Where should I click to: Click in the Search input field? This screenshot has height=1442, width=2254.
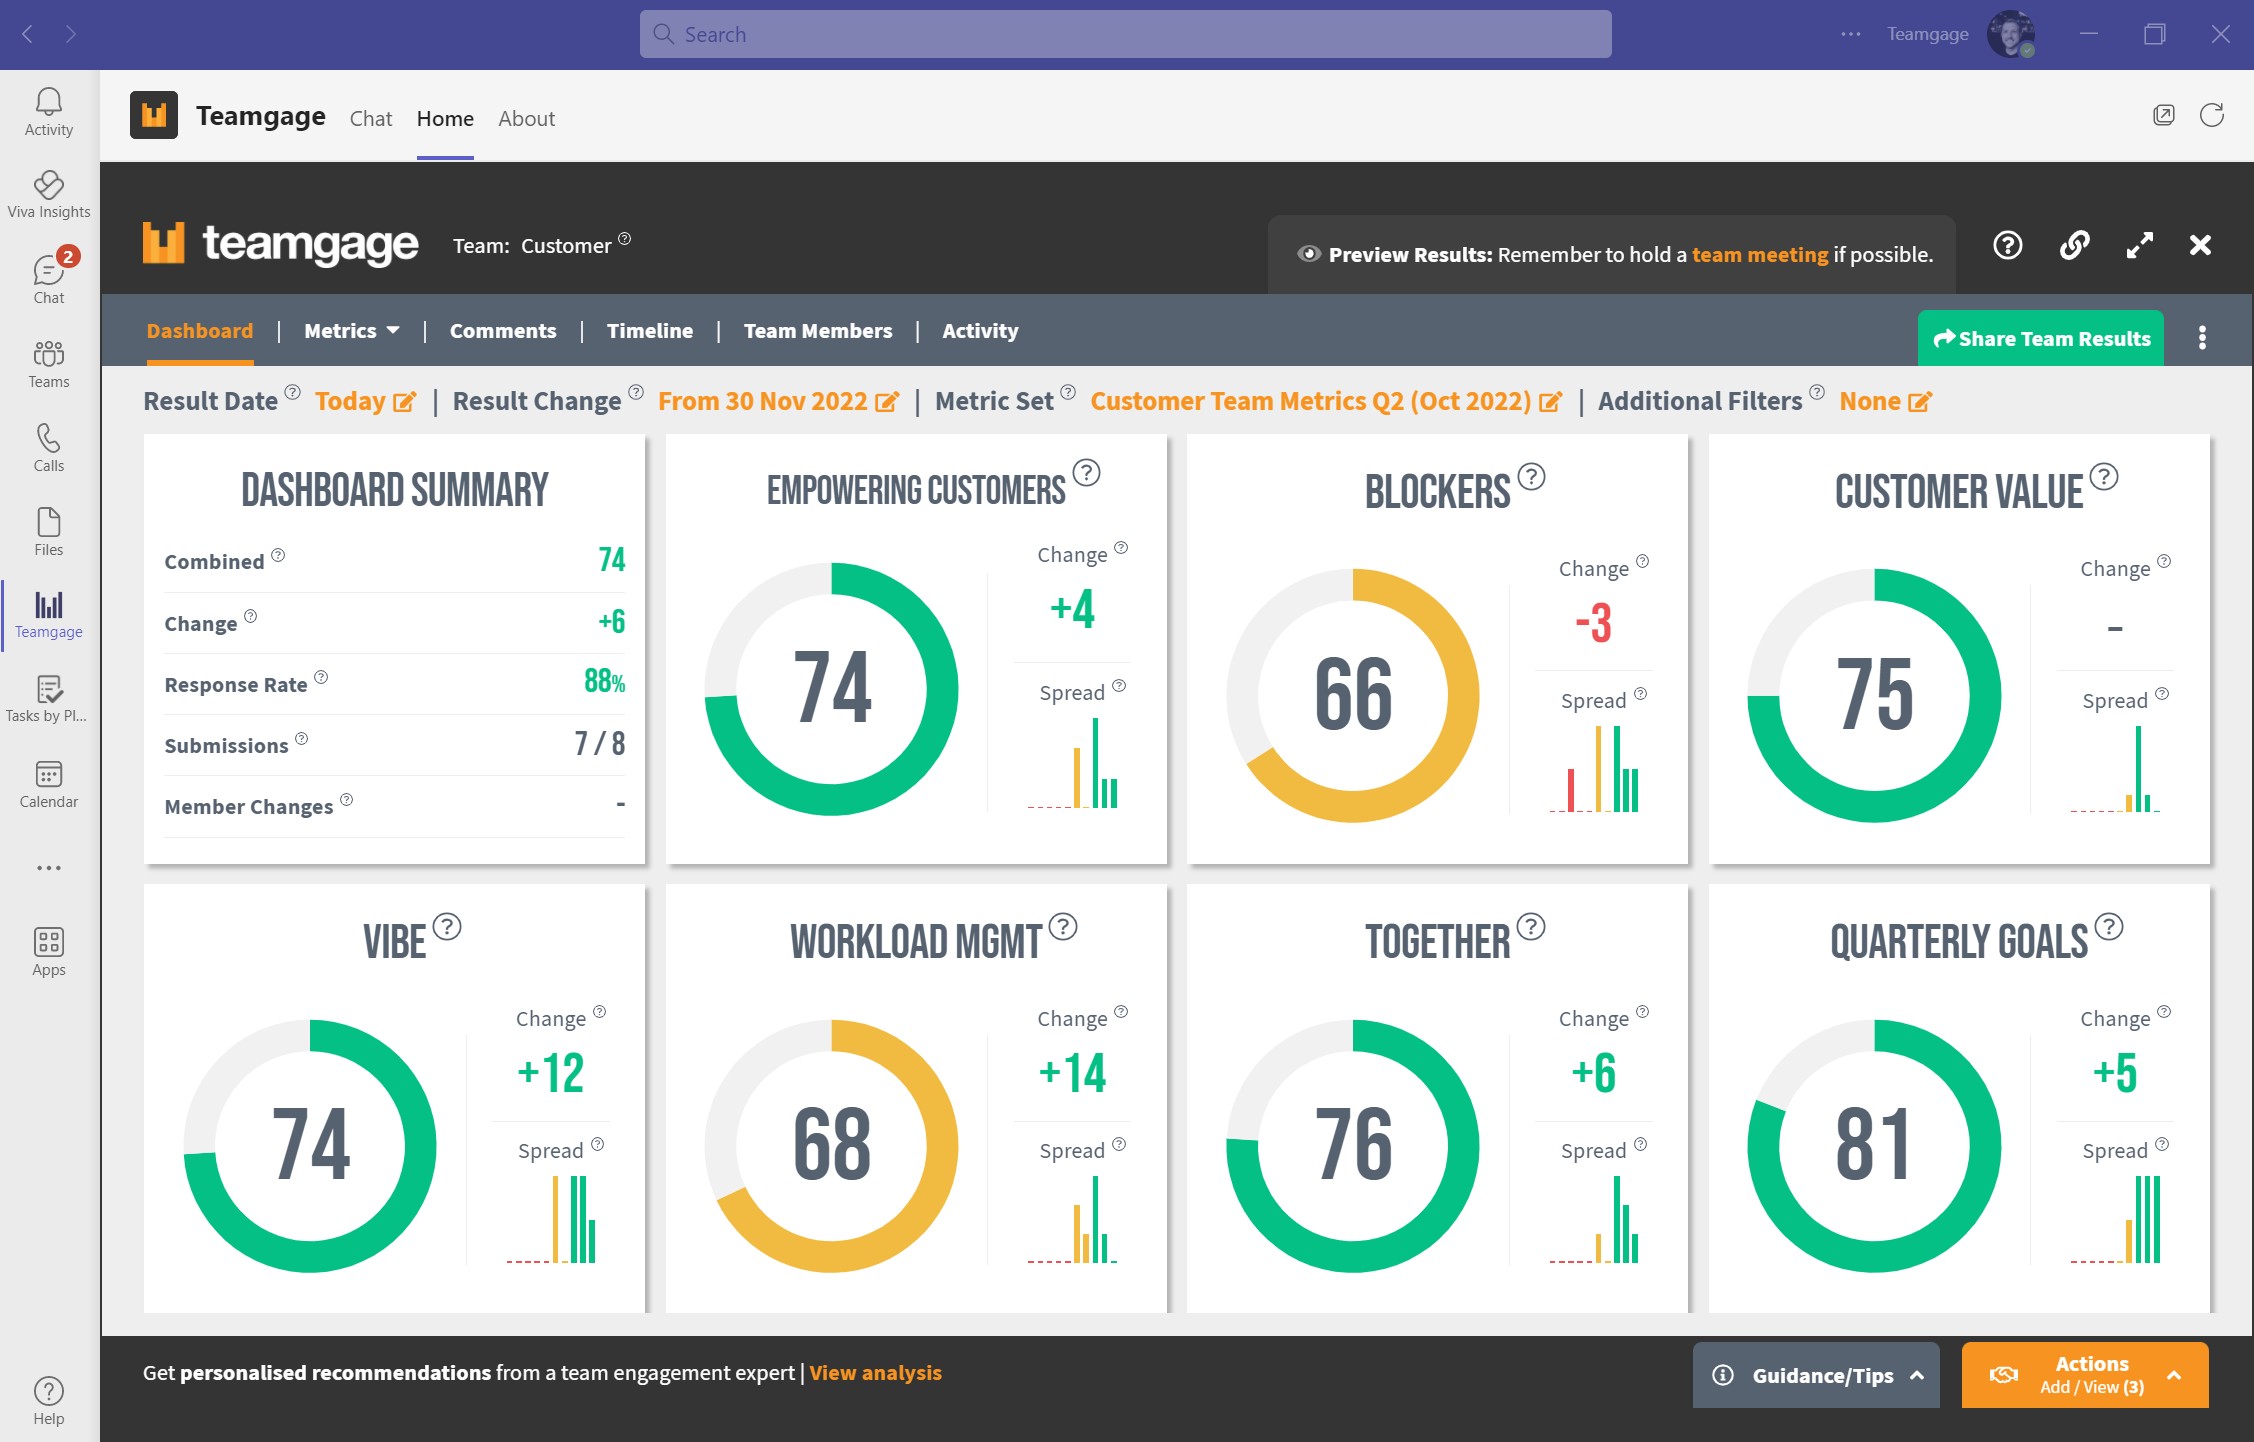coord(1125,34)
